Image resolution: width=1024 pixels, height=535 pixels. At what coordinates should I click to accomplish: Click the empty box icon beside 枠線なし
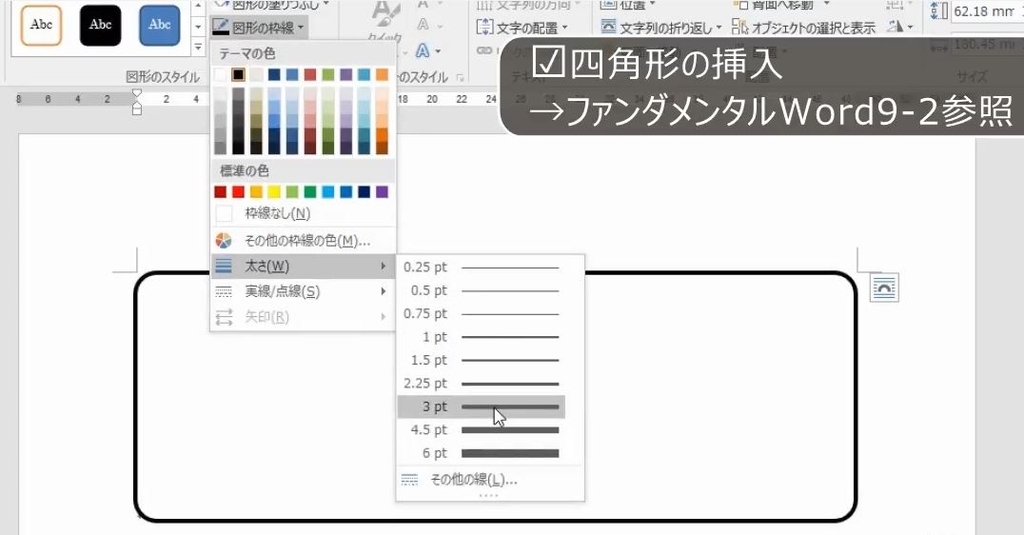coord(224,214)
